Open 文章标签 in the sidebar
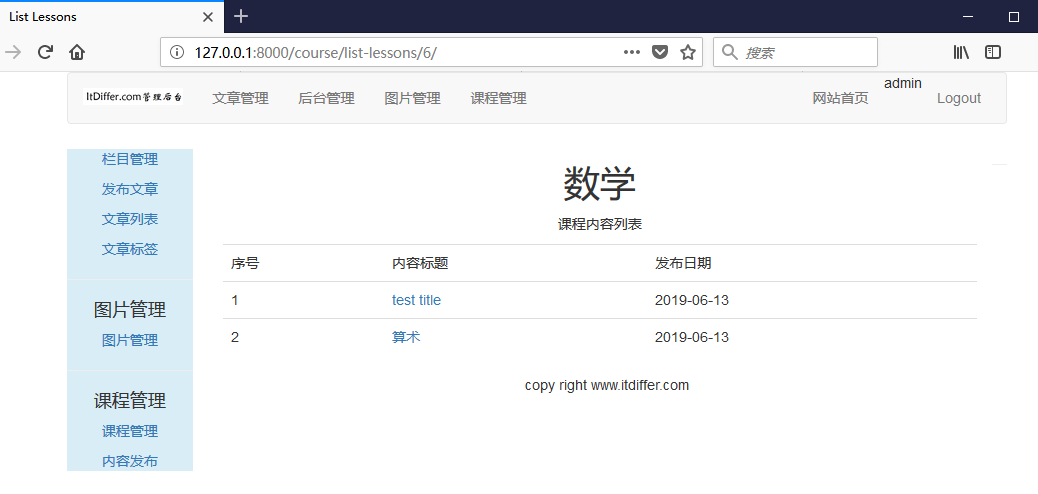1038x494 pixels. (x=130, y=250)
